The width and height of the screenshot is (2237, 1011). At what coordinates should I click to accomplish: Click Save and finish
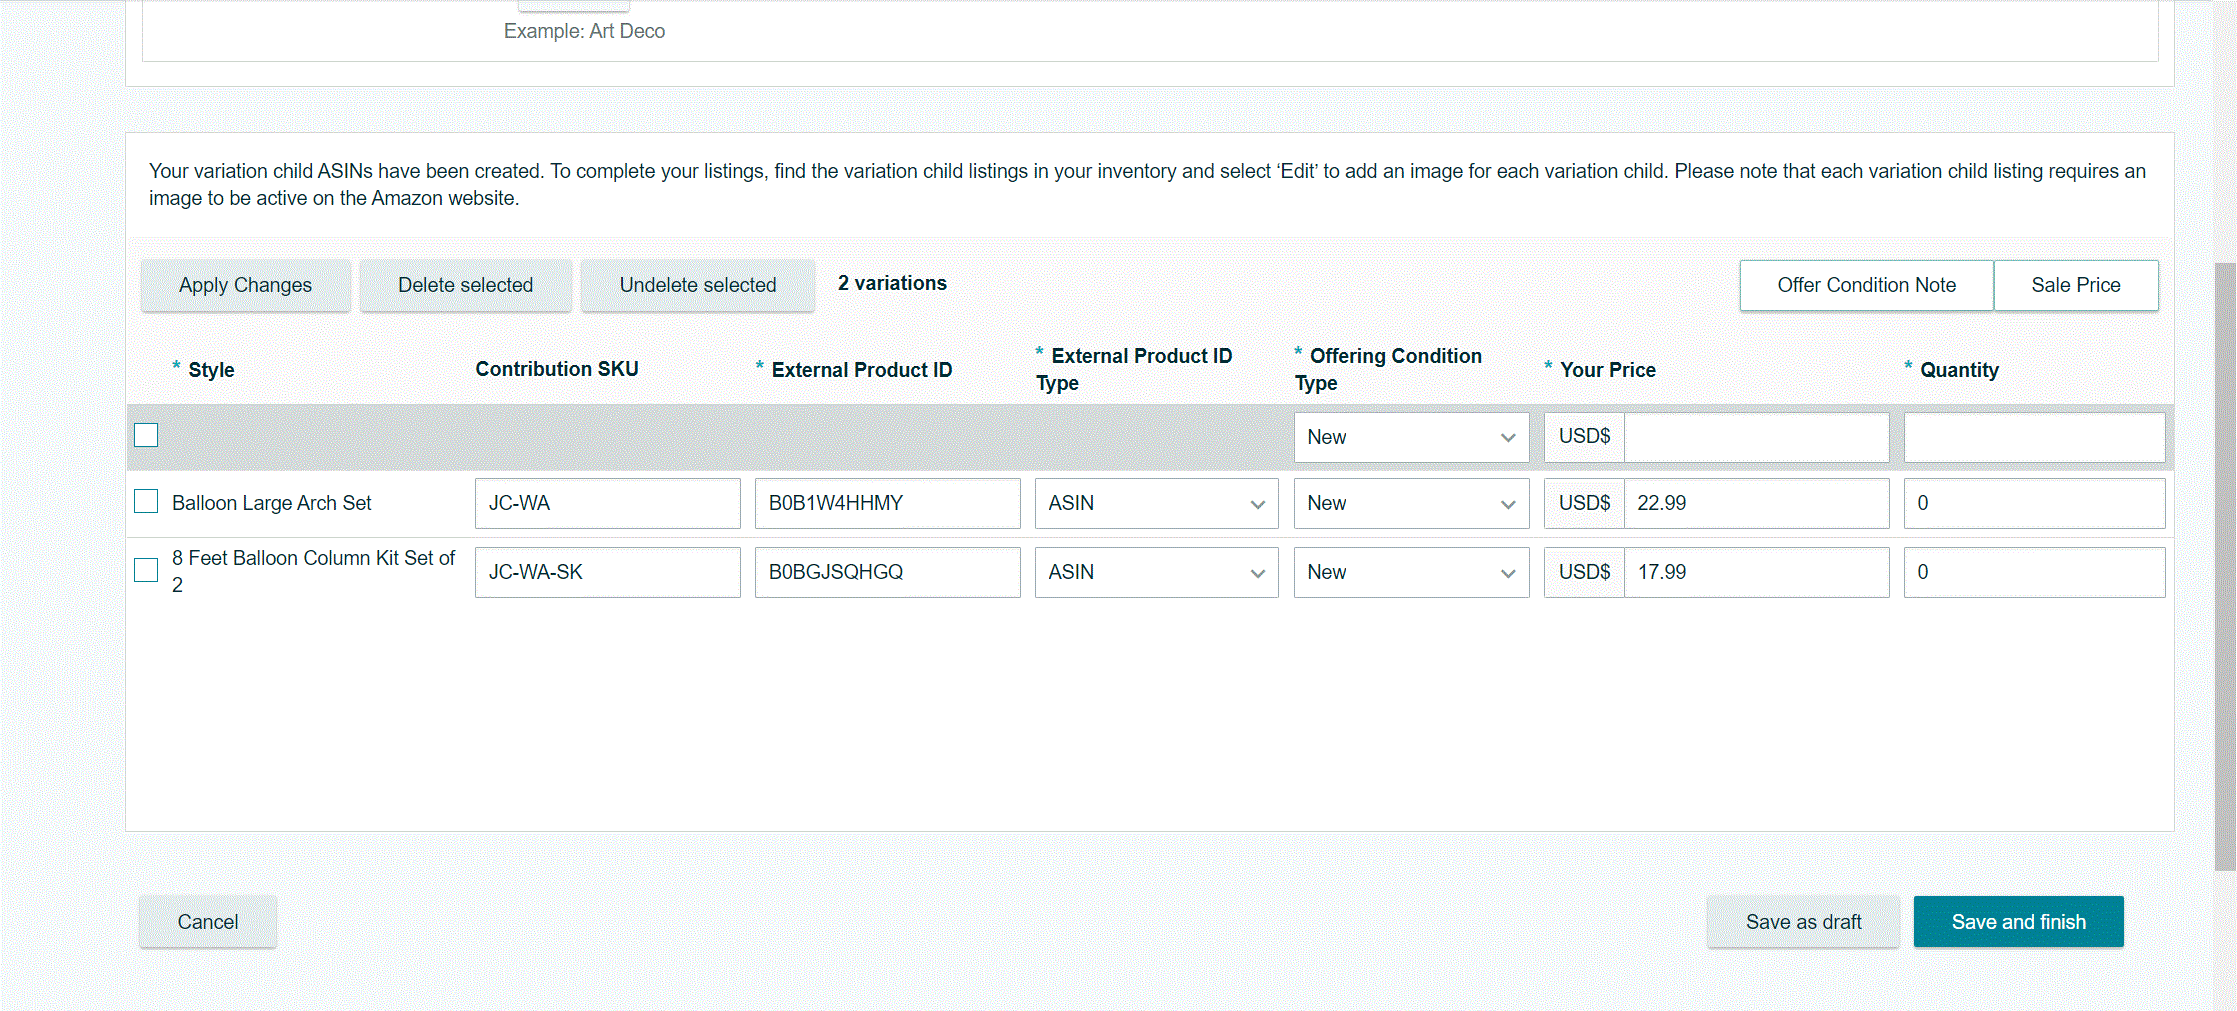click(2017, 922)
